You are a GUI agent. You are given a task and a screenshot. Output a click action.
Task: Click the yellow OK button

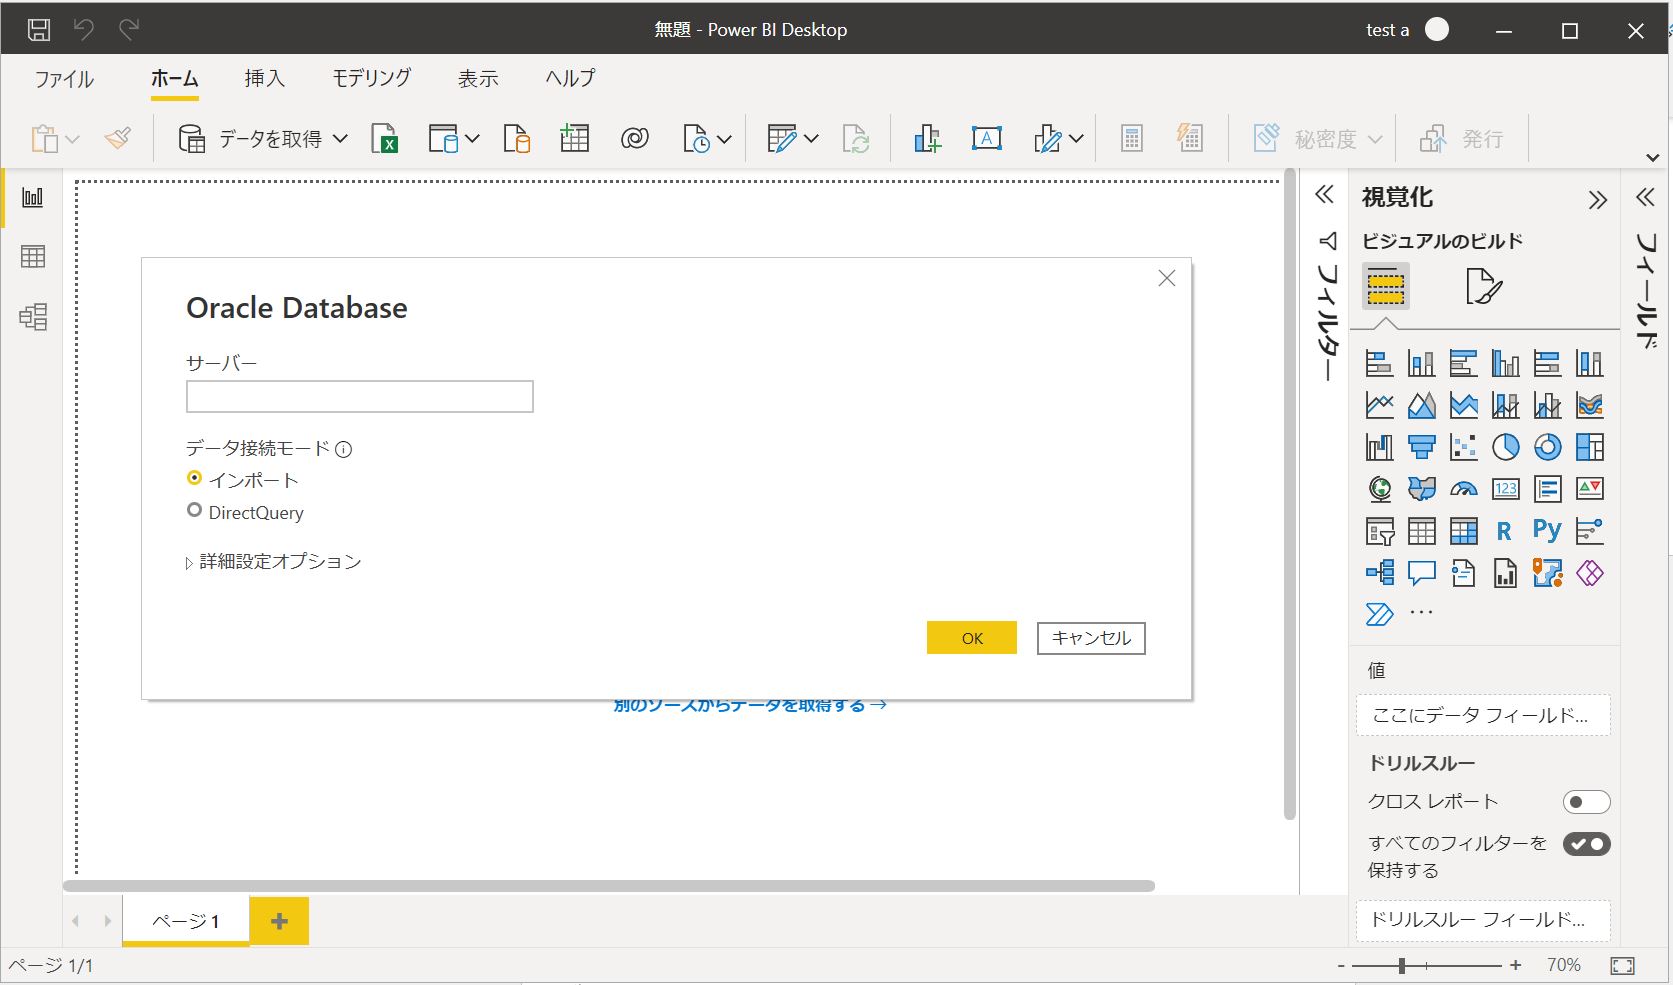point(971,638)
